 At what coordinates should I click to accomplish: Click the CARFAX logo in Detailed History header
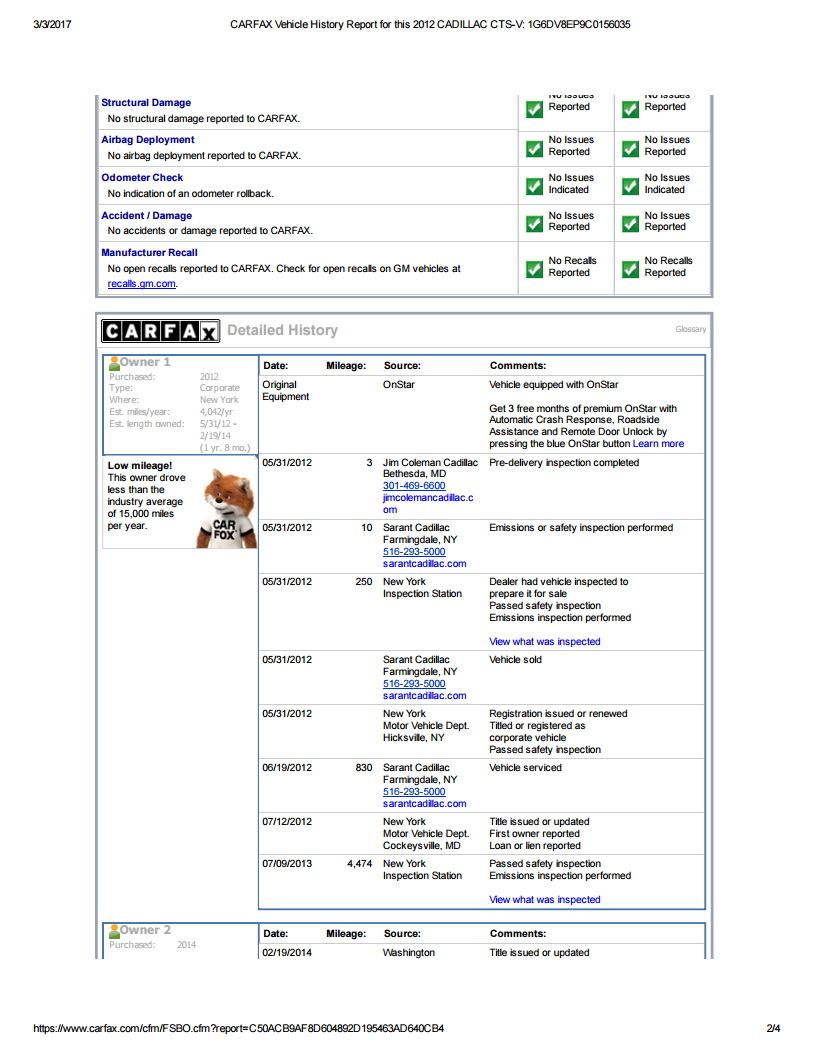(x=160, y=331)
